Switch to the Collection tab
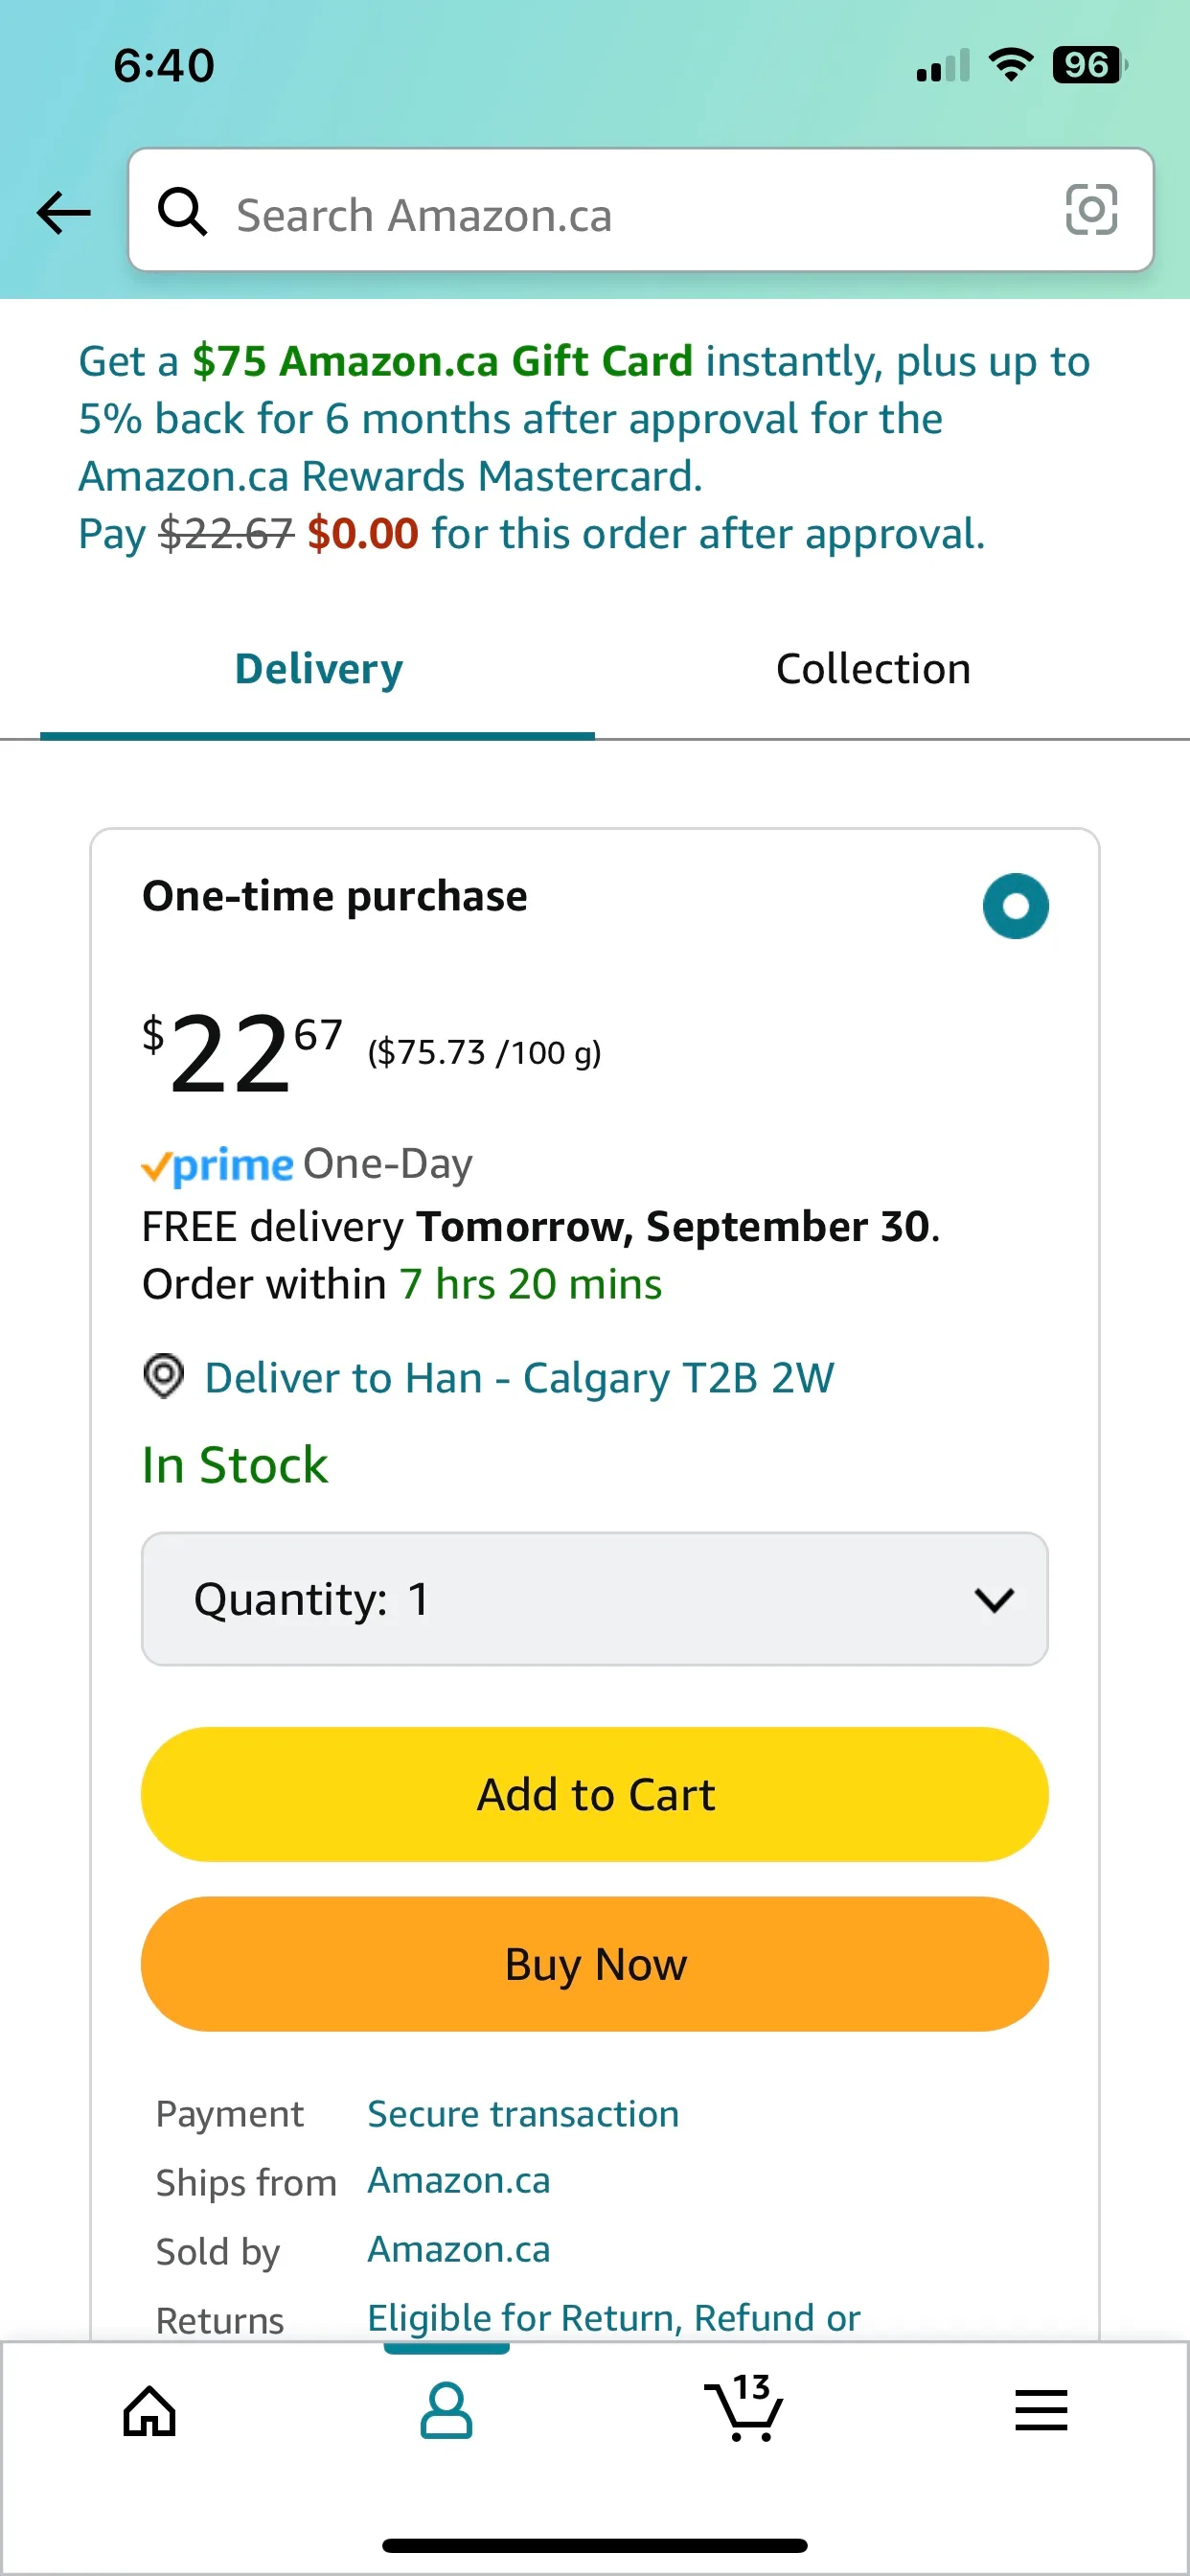This screenshot has height=2576, width=1190. pos(871,668)
